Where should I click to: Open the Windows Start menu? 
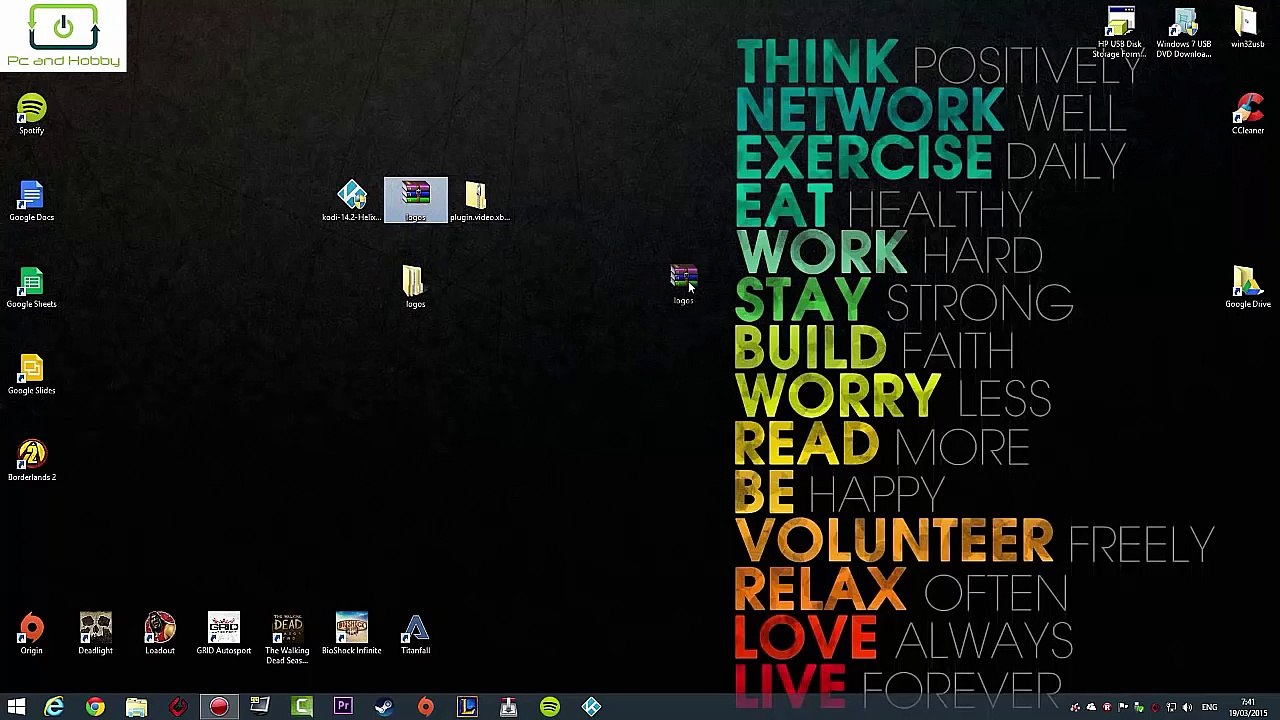pos(16,708)
